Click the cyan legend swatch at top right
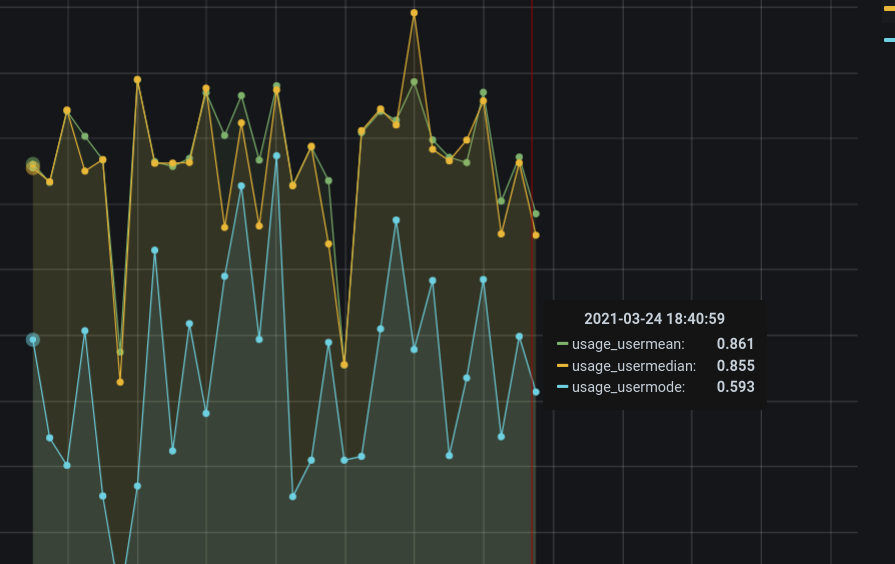This screenshot has height=564, width=895. click(889, 40)
